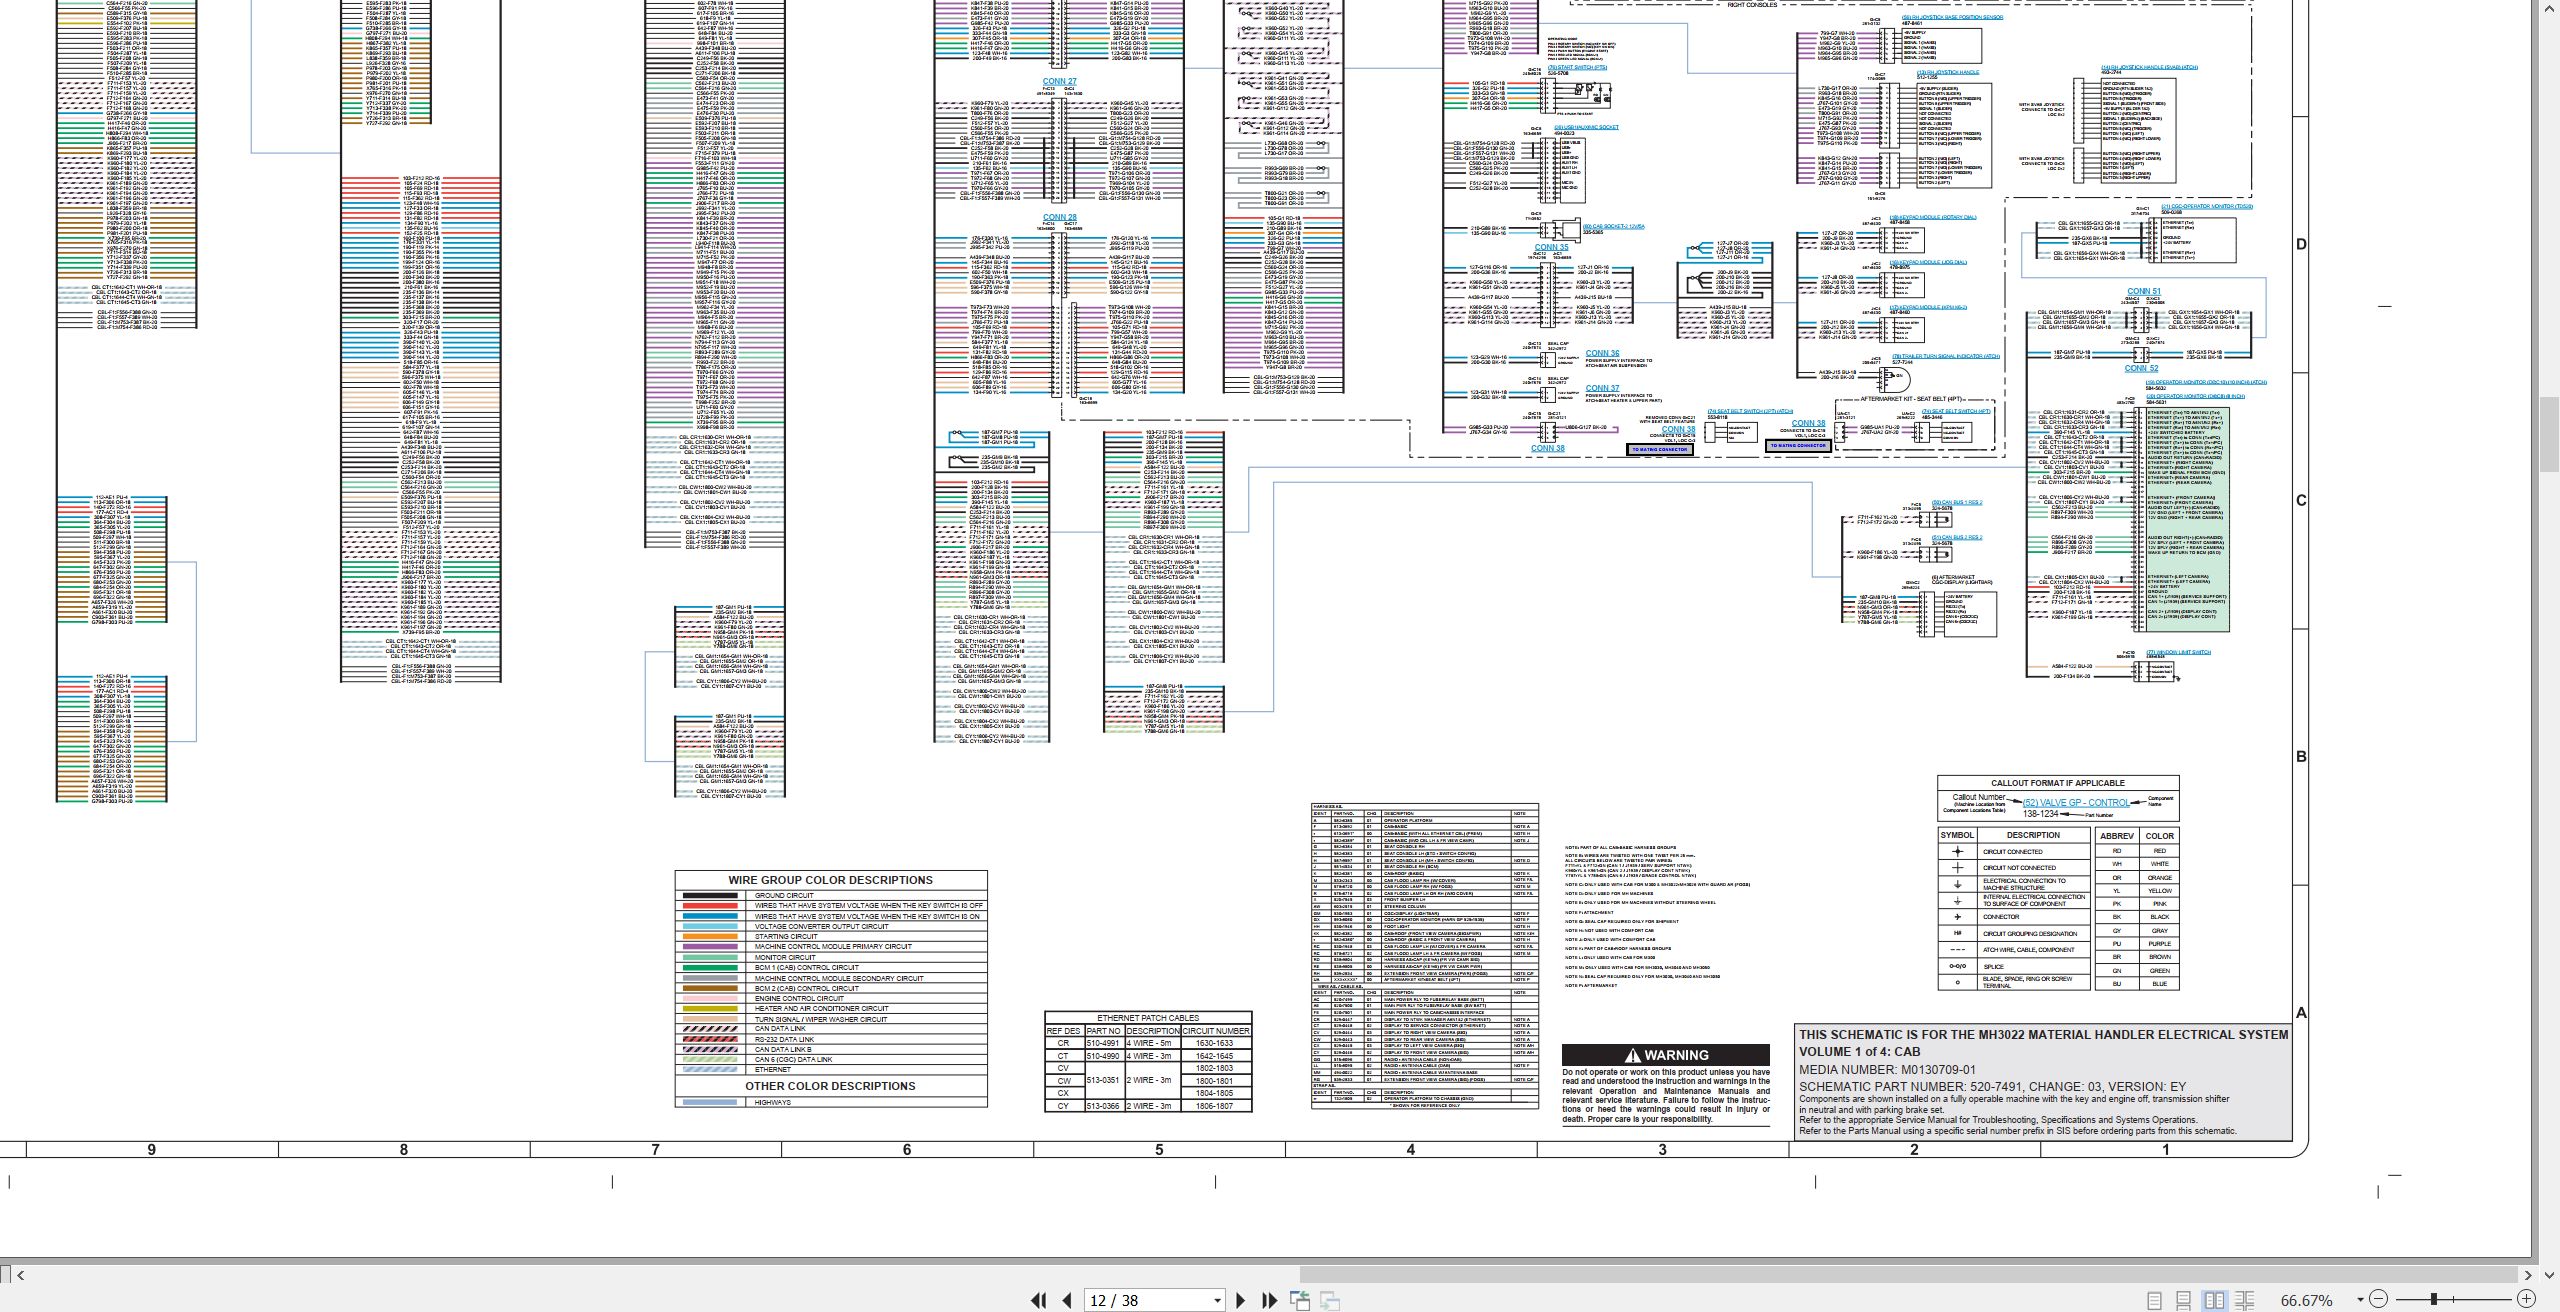The image size is (2560, 1312).
Task: Jump to the last page
Action: (1270, 1300)
